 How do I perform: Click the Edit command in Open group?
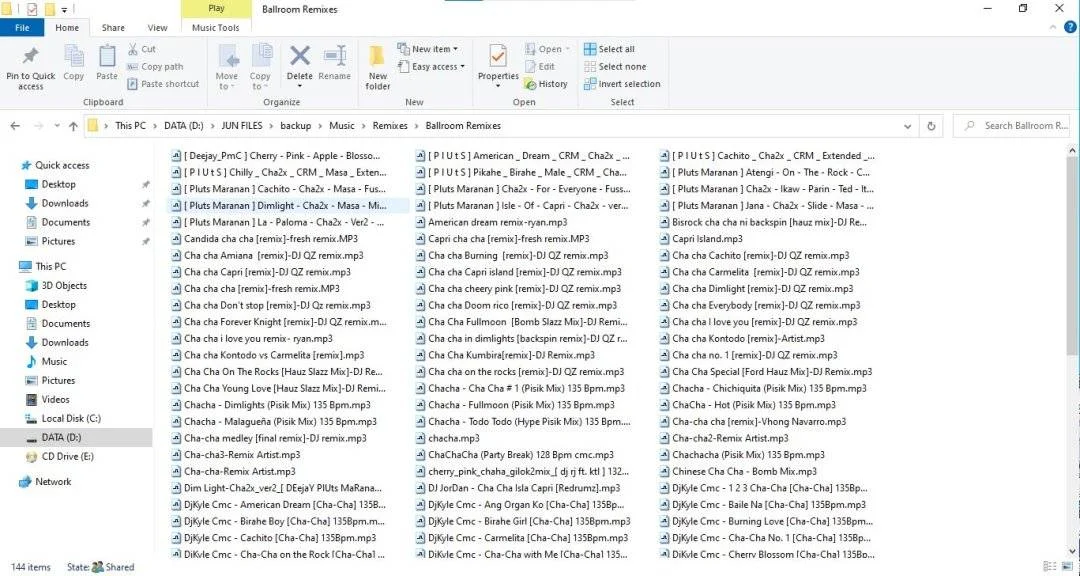tap(540, 67)
